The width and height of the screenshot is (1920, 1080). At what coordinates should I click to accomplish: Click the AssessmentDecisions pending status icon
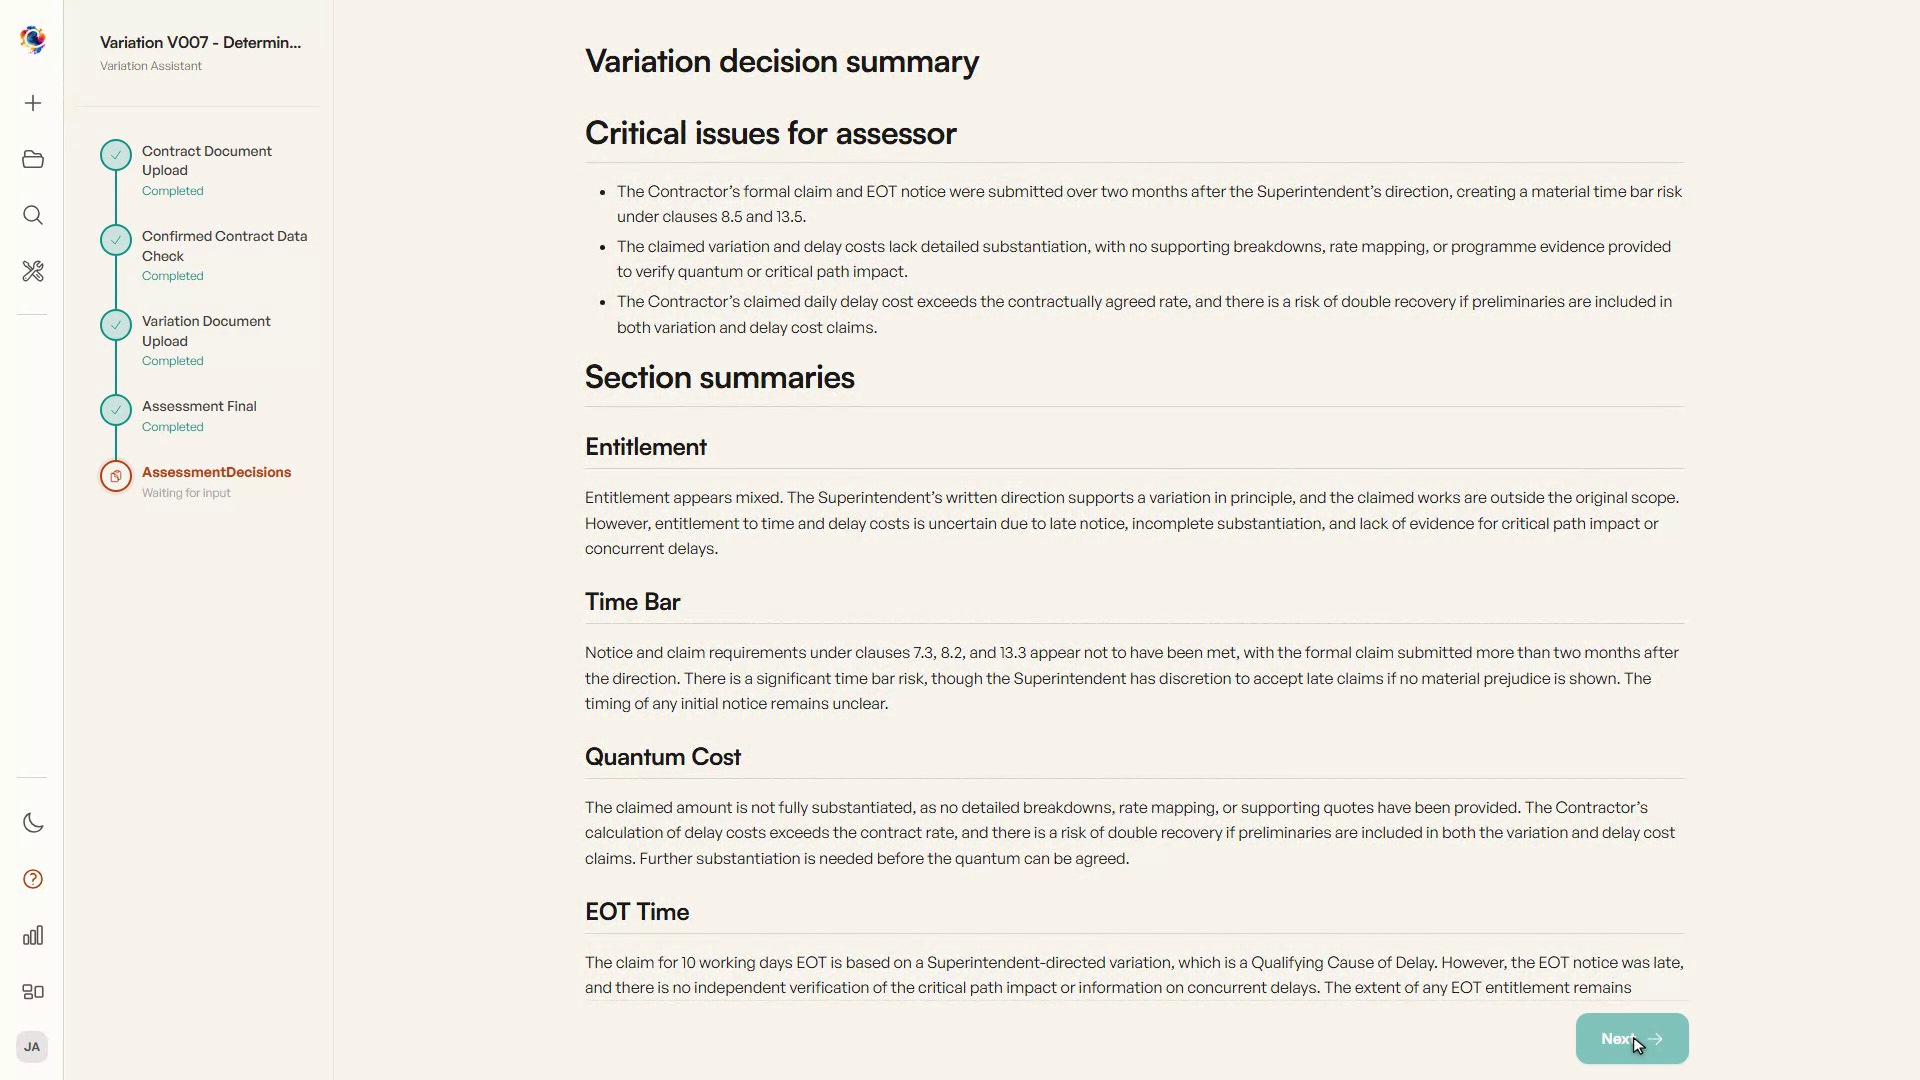[116, 476]
